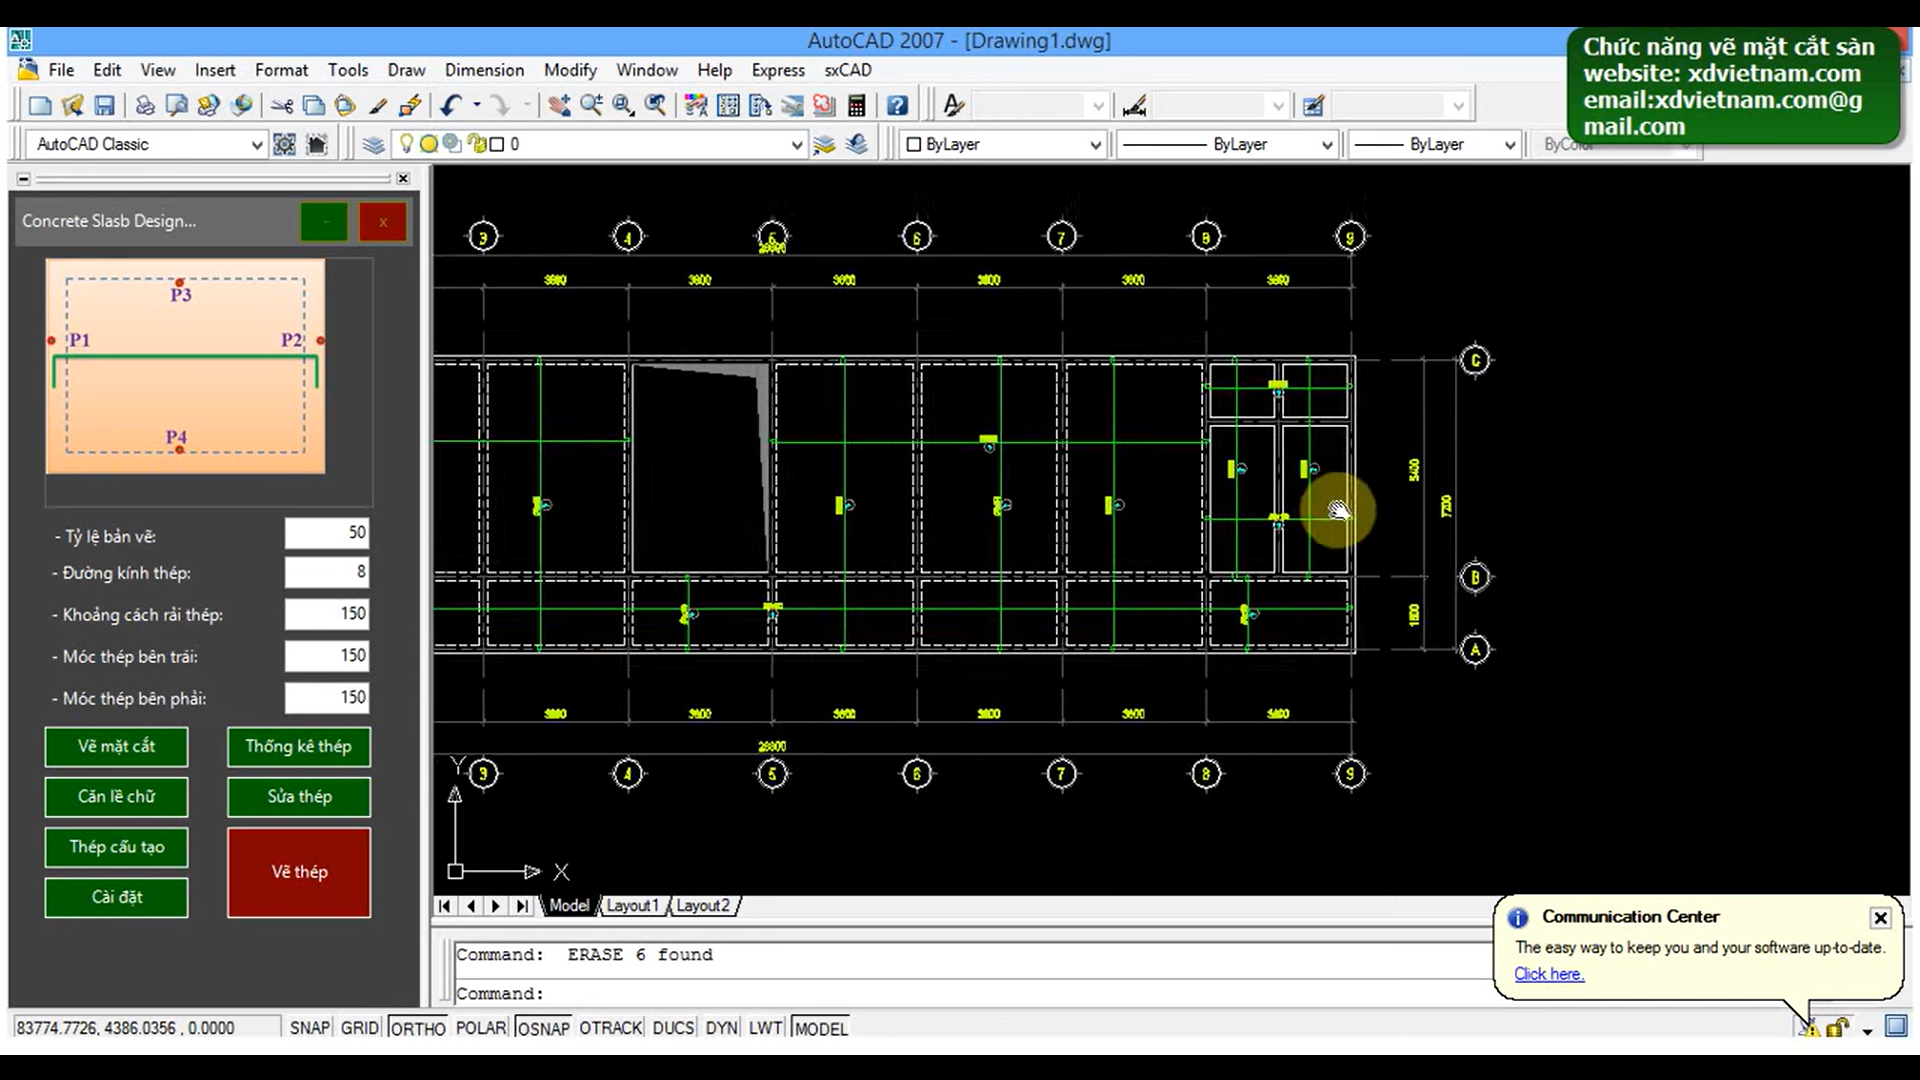Viewport: 1920px width, 1080px height.
Task: Toggle LWT lineweight display
Action: click(x=765, y=1028)
